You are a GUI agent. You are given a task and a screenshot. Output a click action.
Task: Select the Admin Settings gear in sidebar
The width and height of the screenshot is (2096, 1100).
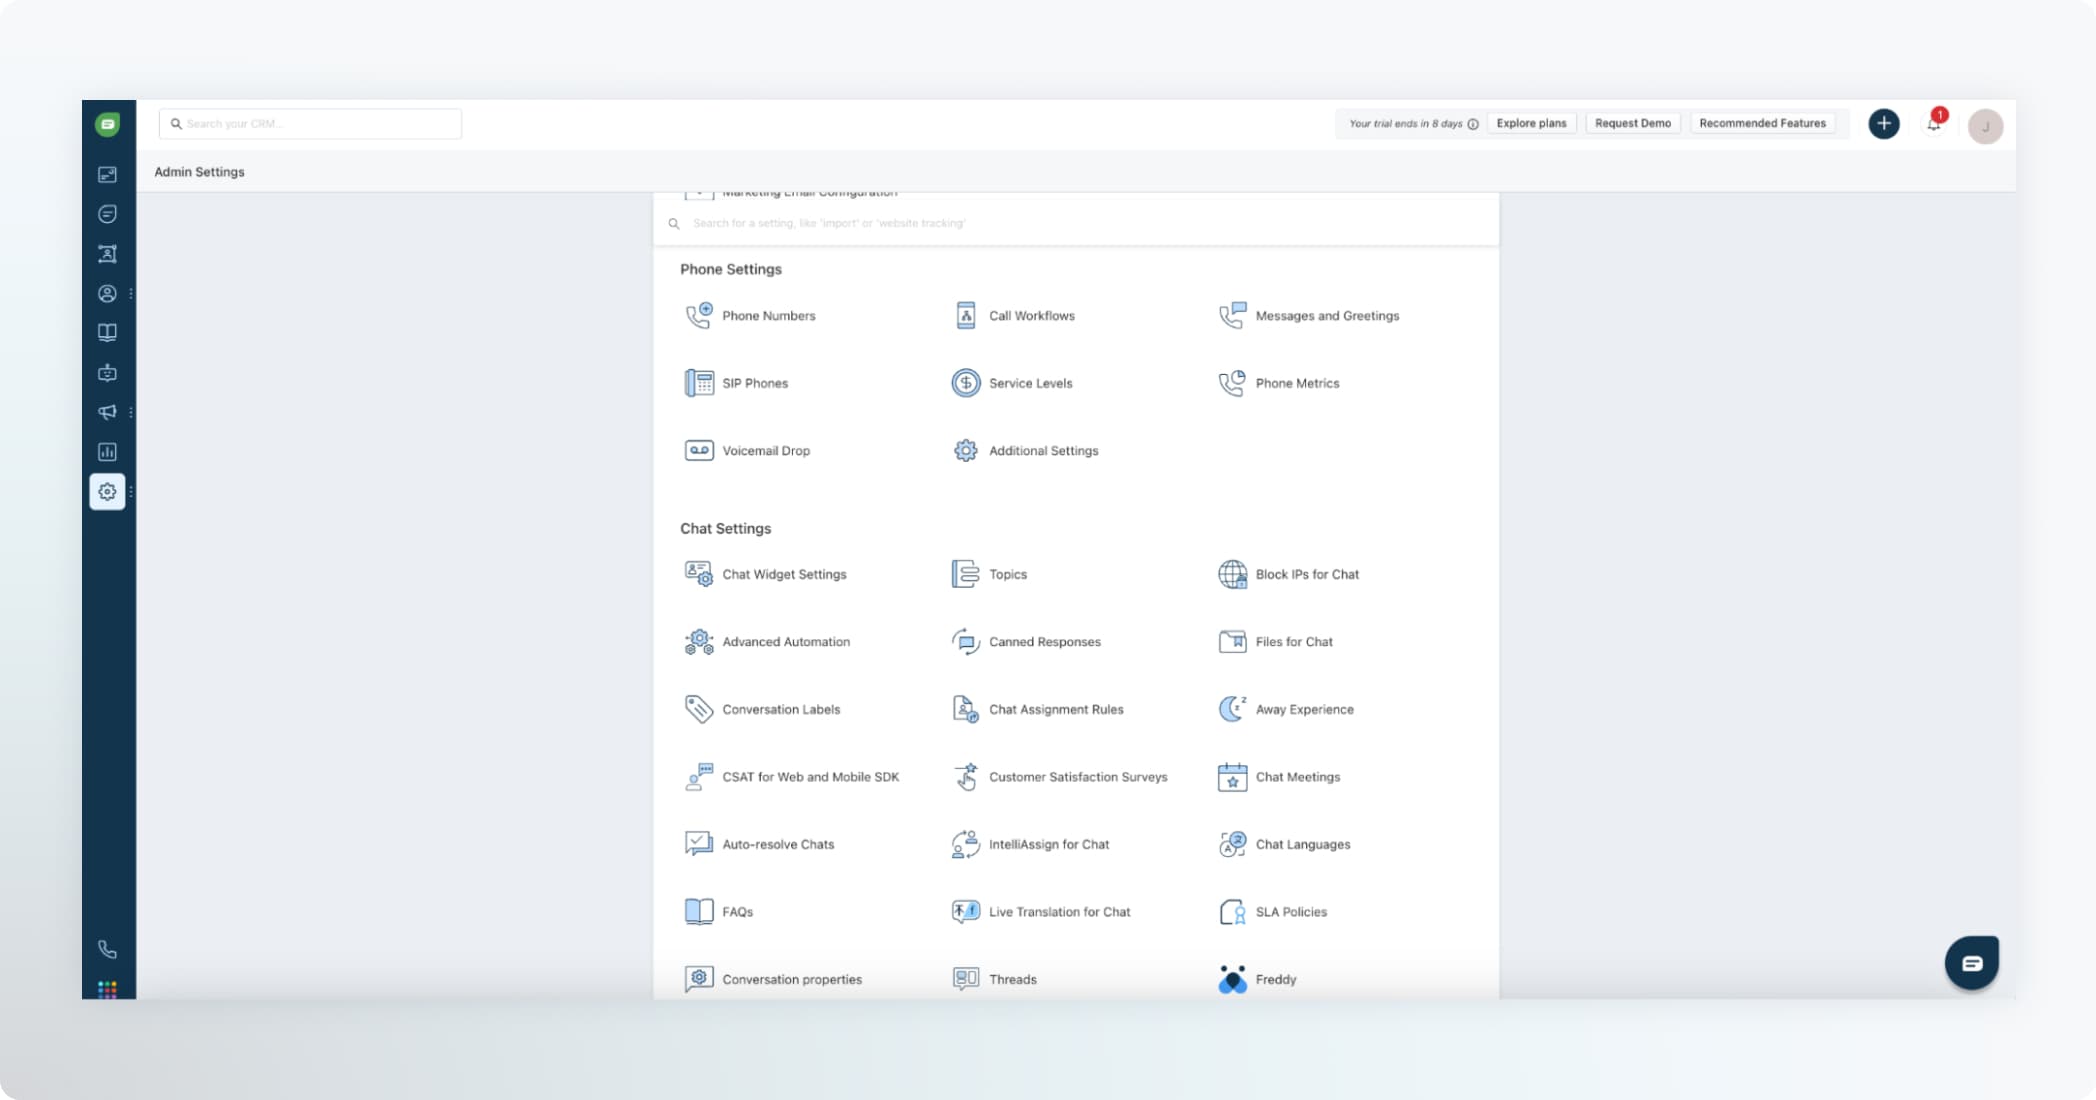(107, 492)
